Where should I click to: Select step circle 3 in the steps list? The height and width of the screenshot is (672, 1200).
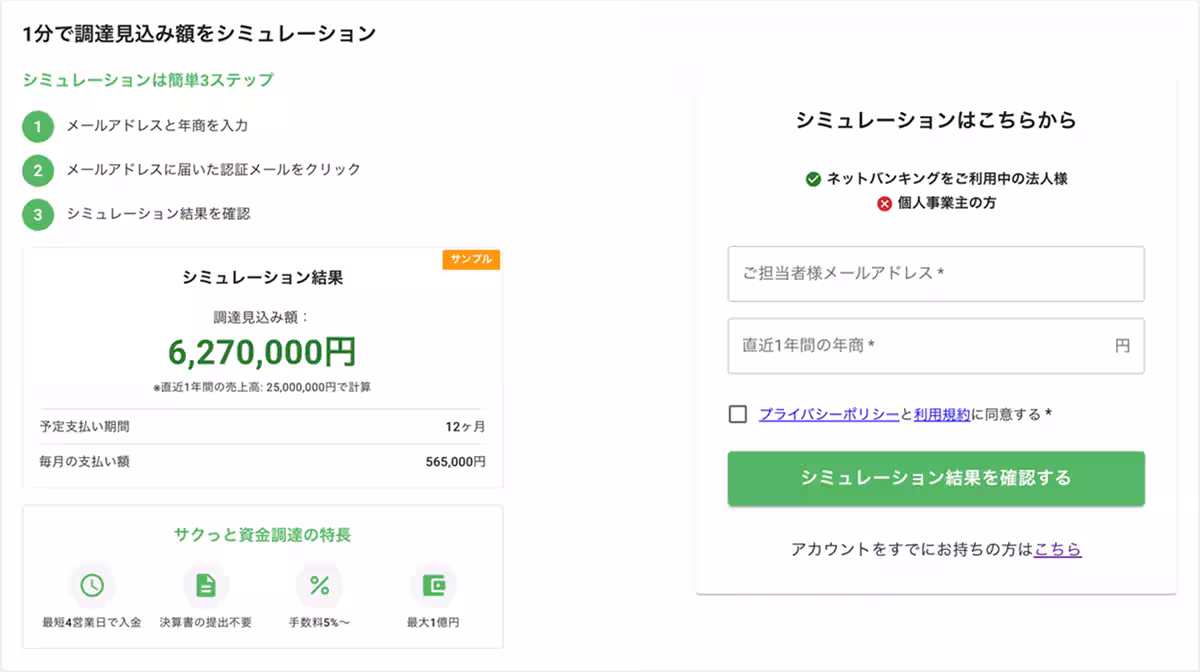[x=37, y=214]
